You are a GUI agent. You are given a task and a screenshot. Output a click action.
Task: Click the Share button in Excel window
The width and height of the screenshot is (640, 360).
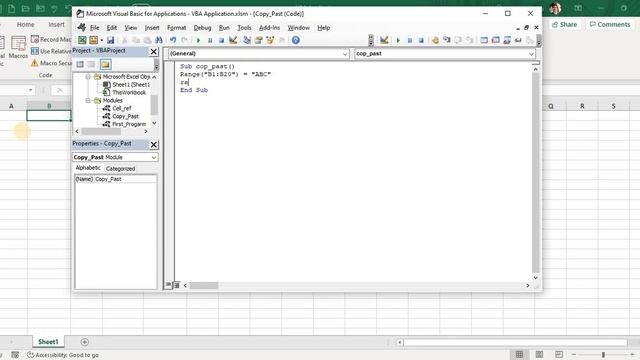564,24
